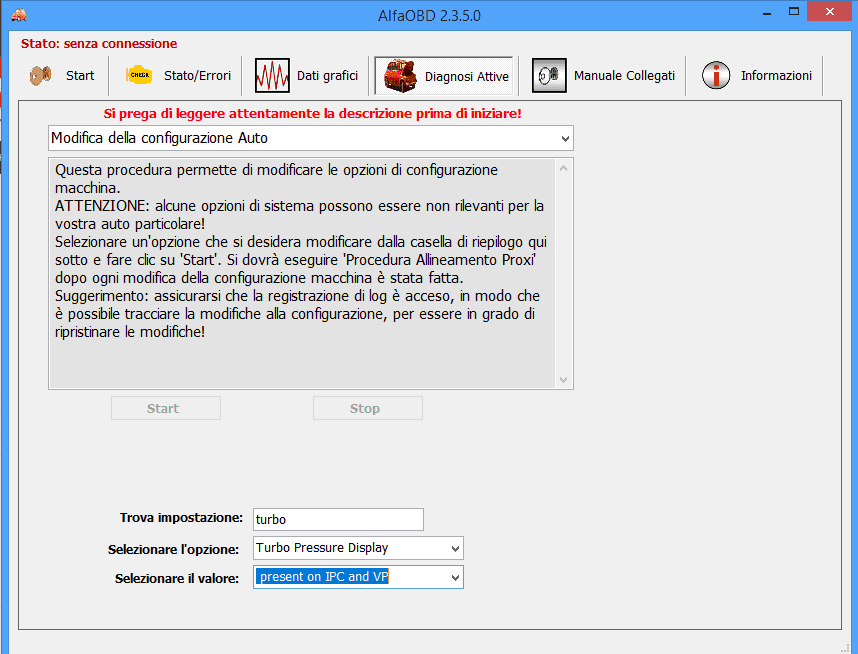The image size is (858, 654).
Task: Click the red 'Si prega di leggere attentamente' warning
Action: point(312,113)
